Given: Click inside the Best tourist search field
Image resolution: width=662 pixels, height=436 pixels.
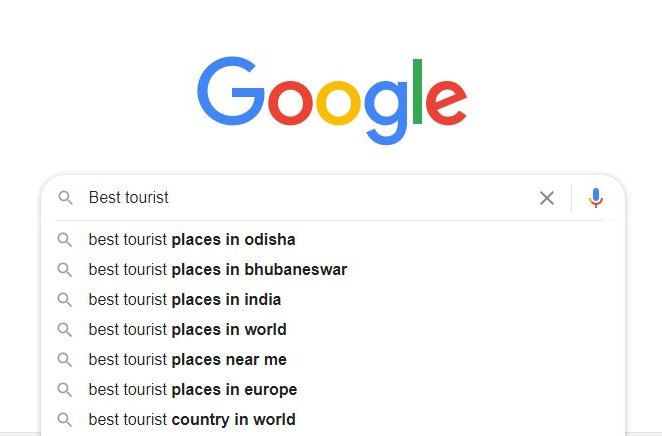Looking at the screenshot, I should 308,198.
